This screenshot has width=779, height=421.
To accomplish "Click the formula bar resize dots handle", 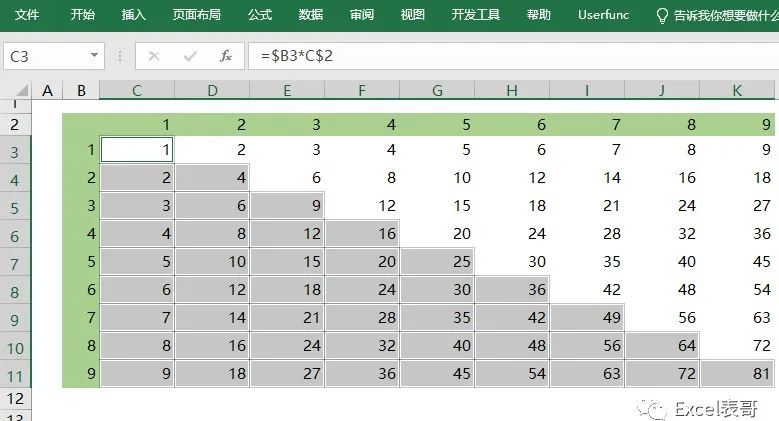I will pyautogui.click(x=120, y=56).
